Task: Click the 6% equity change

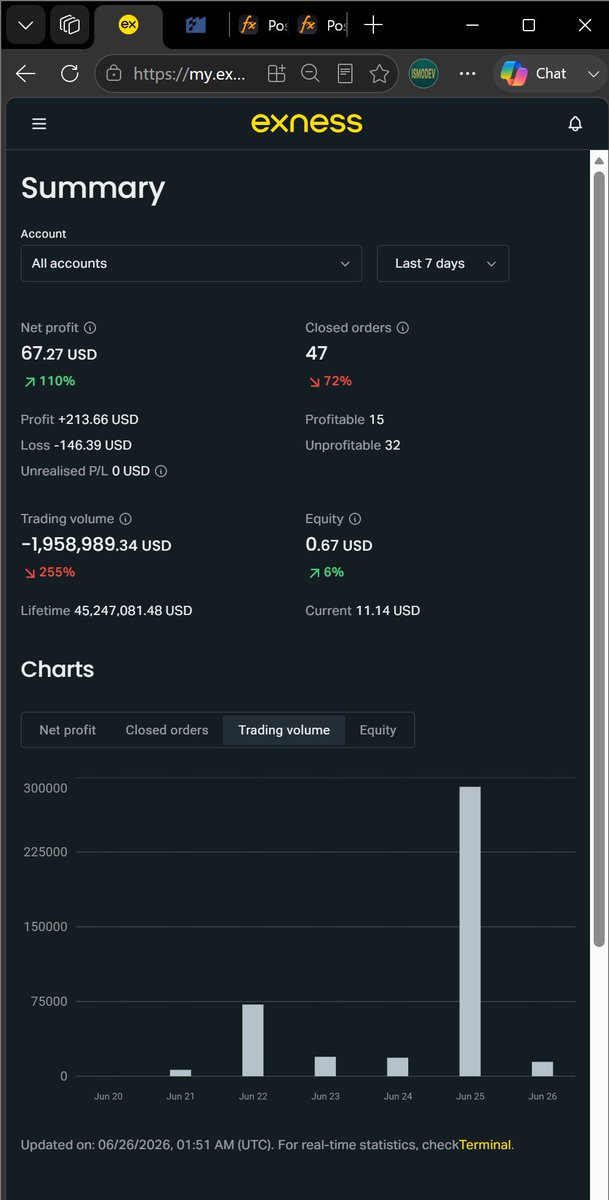Action: 325,572
